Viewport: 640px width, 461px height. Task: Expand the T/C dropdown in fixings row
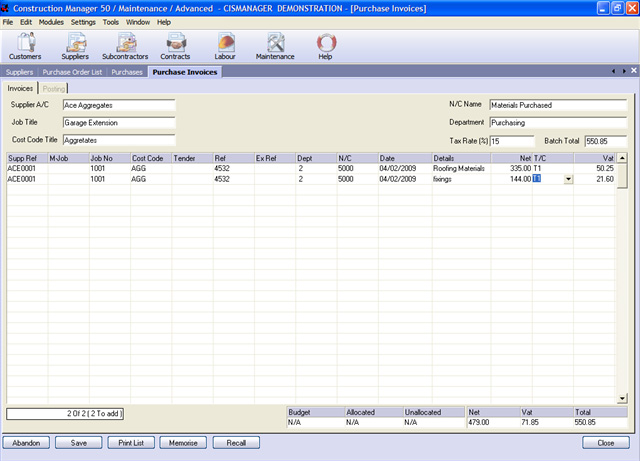click(568, 179)
